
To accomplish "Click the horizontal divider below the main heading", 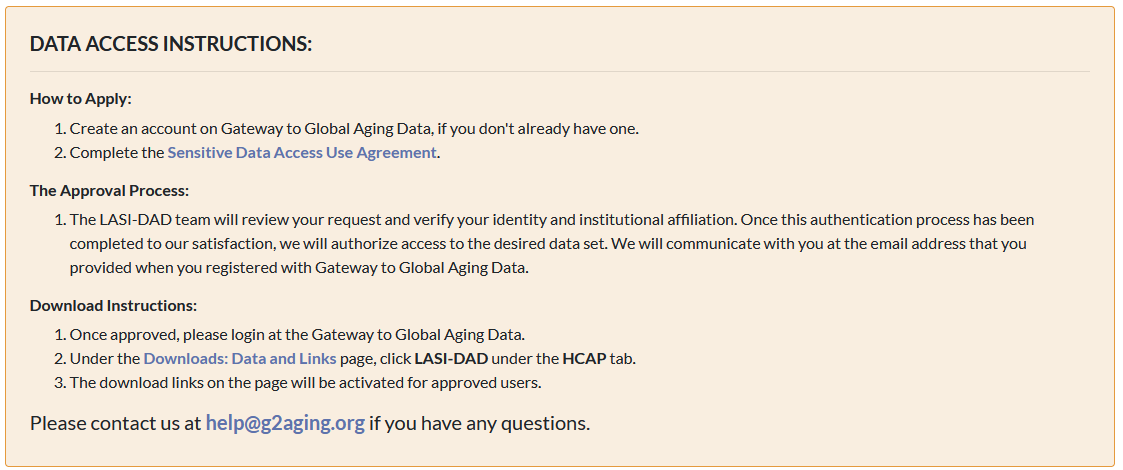I will [x=559, y=72].
